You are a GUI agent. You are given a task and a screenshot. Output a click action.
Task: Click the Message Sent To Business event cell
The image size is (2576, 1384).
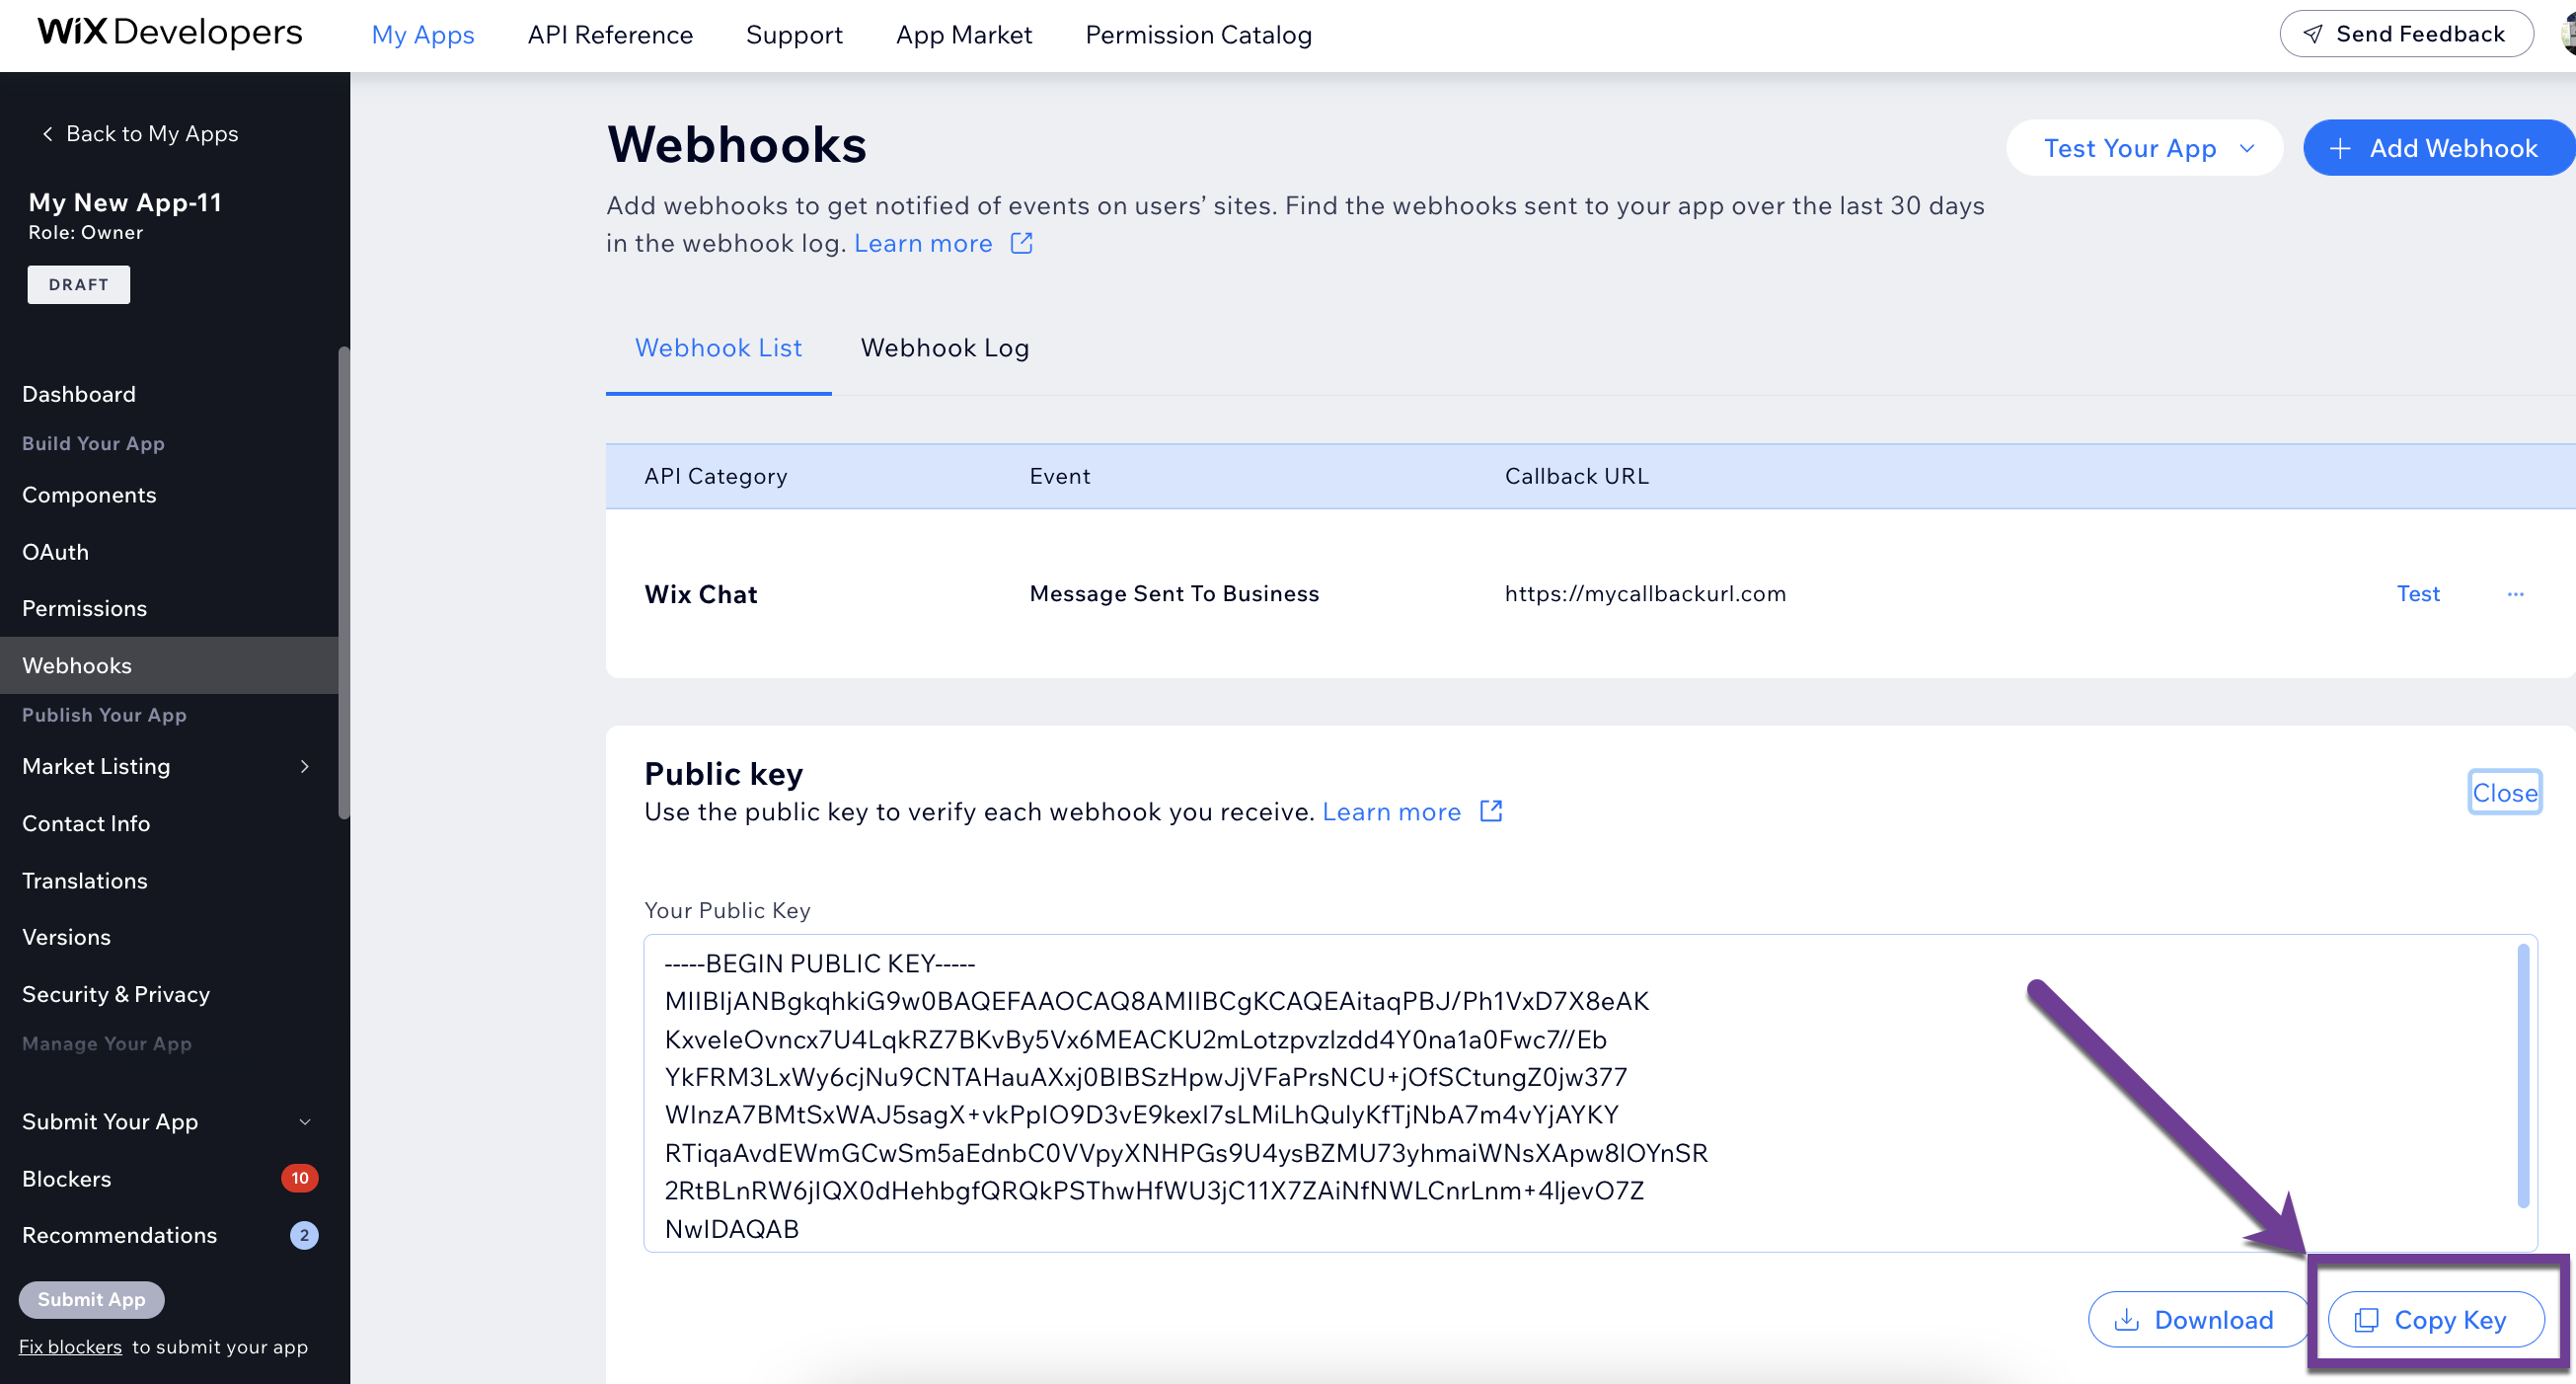[1174, 594]
